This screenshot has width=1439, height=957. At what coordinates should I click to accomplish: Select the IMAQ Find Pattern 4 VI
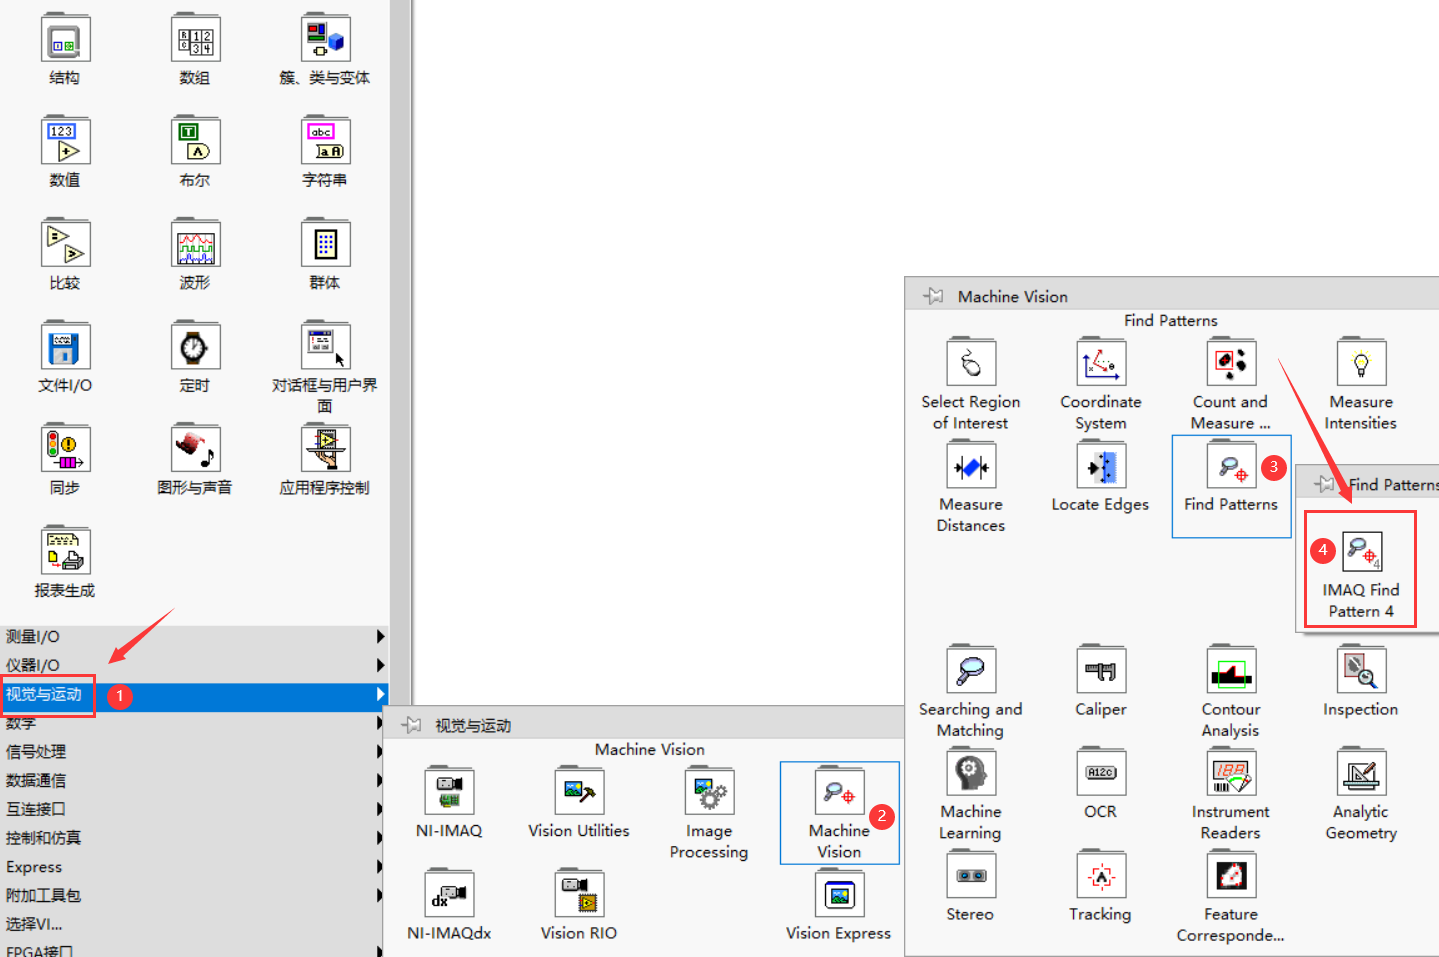[1361, 552]
